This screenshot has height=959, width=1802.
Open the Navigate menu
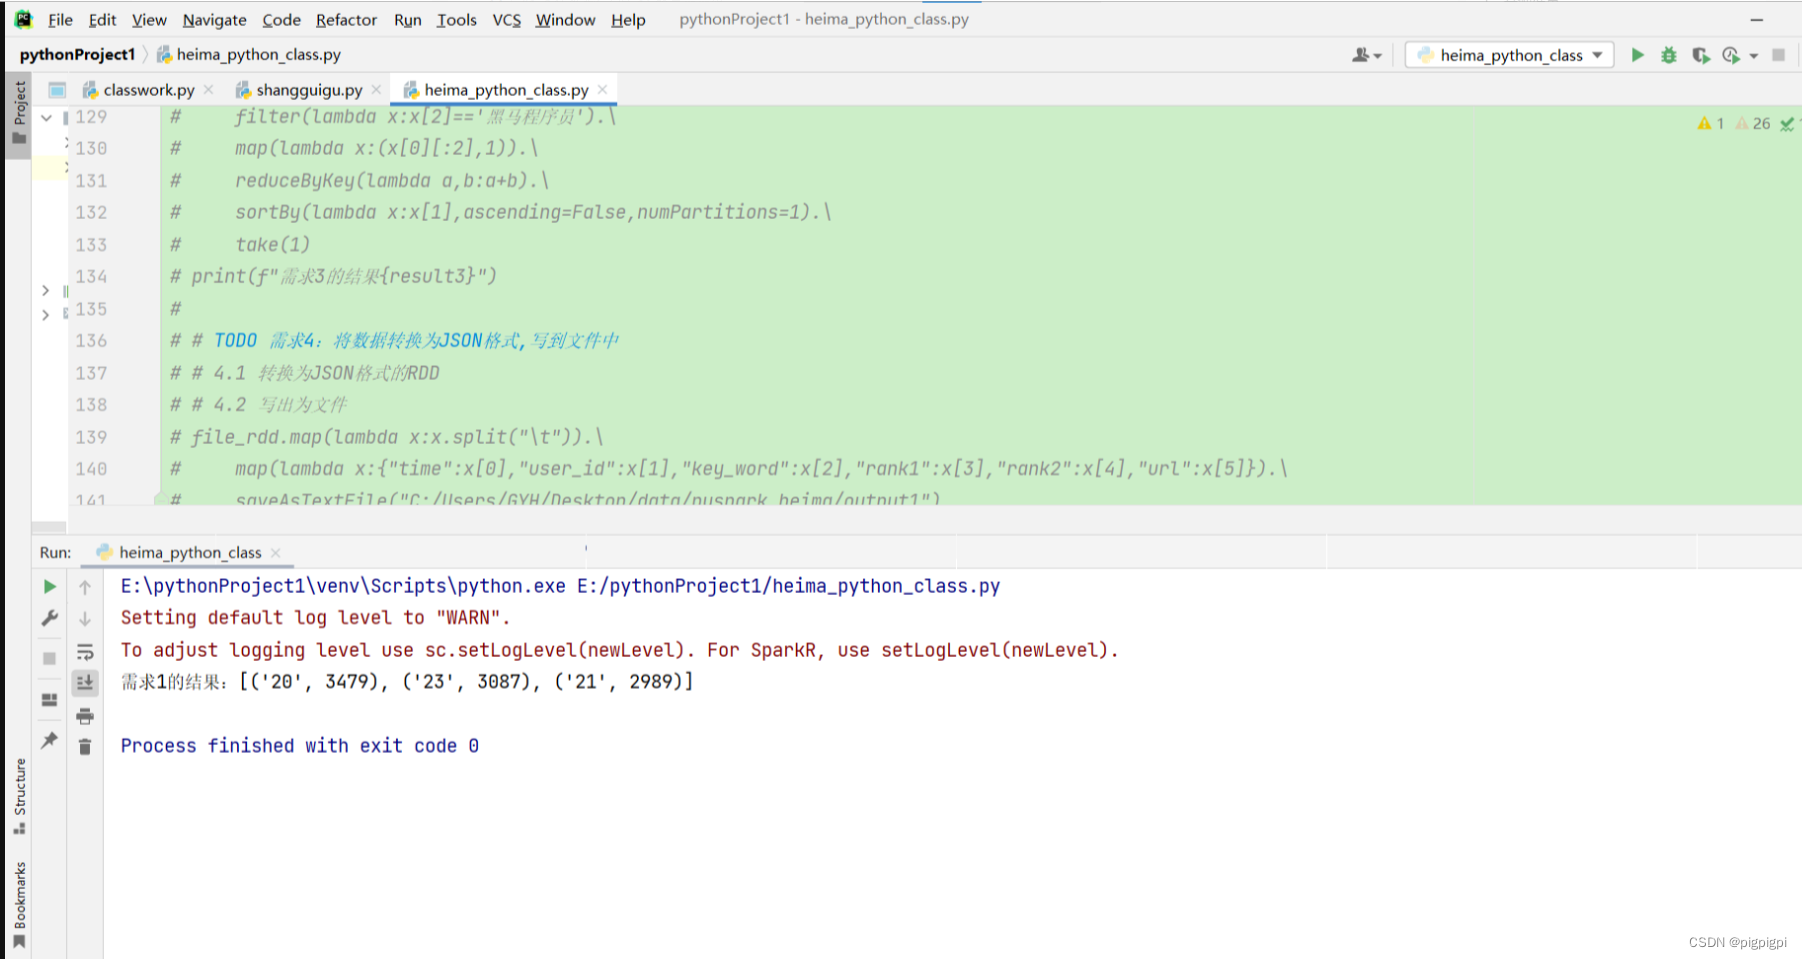coord(214,19)
